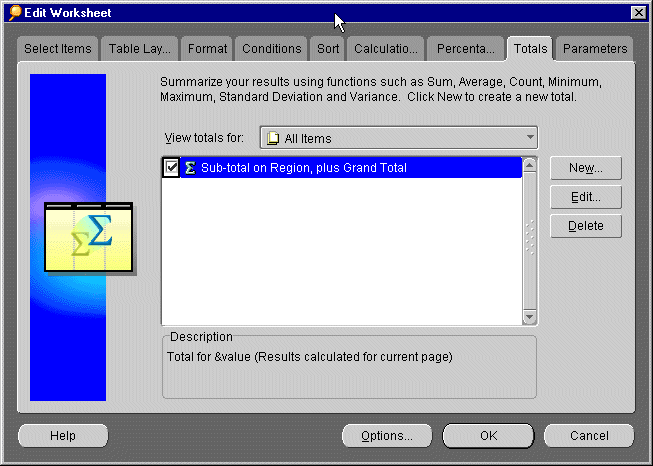Switch to the Select Items tab
The width and height of the screenshot is (653, 466).
pyautogui.click(x=58, y=48)
